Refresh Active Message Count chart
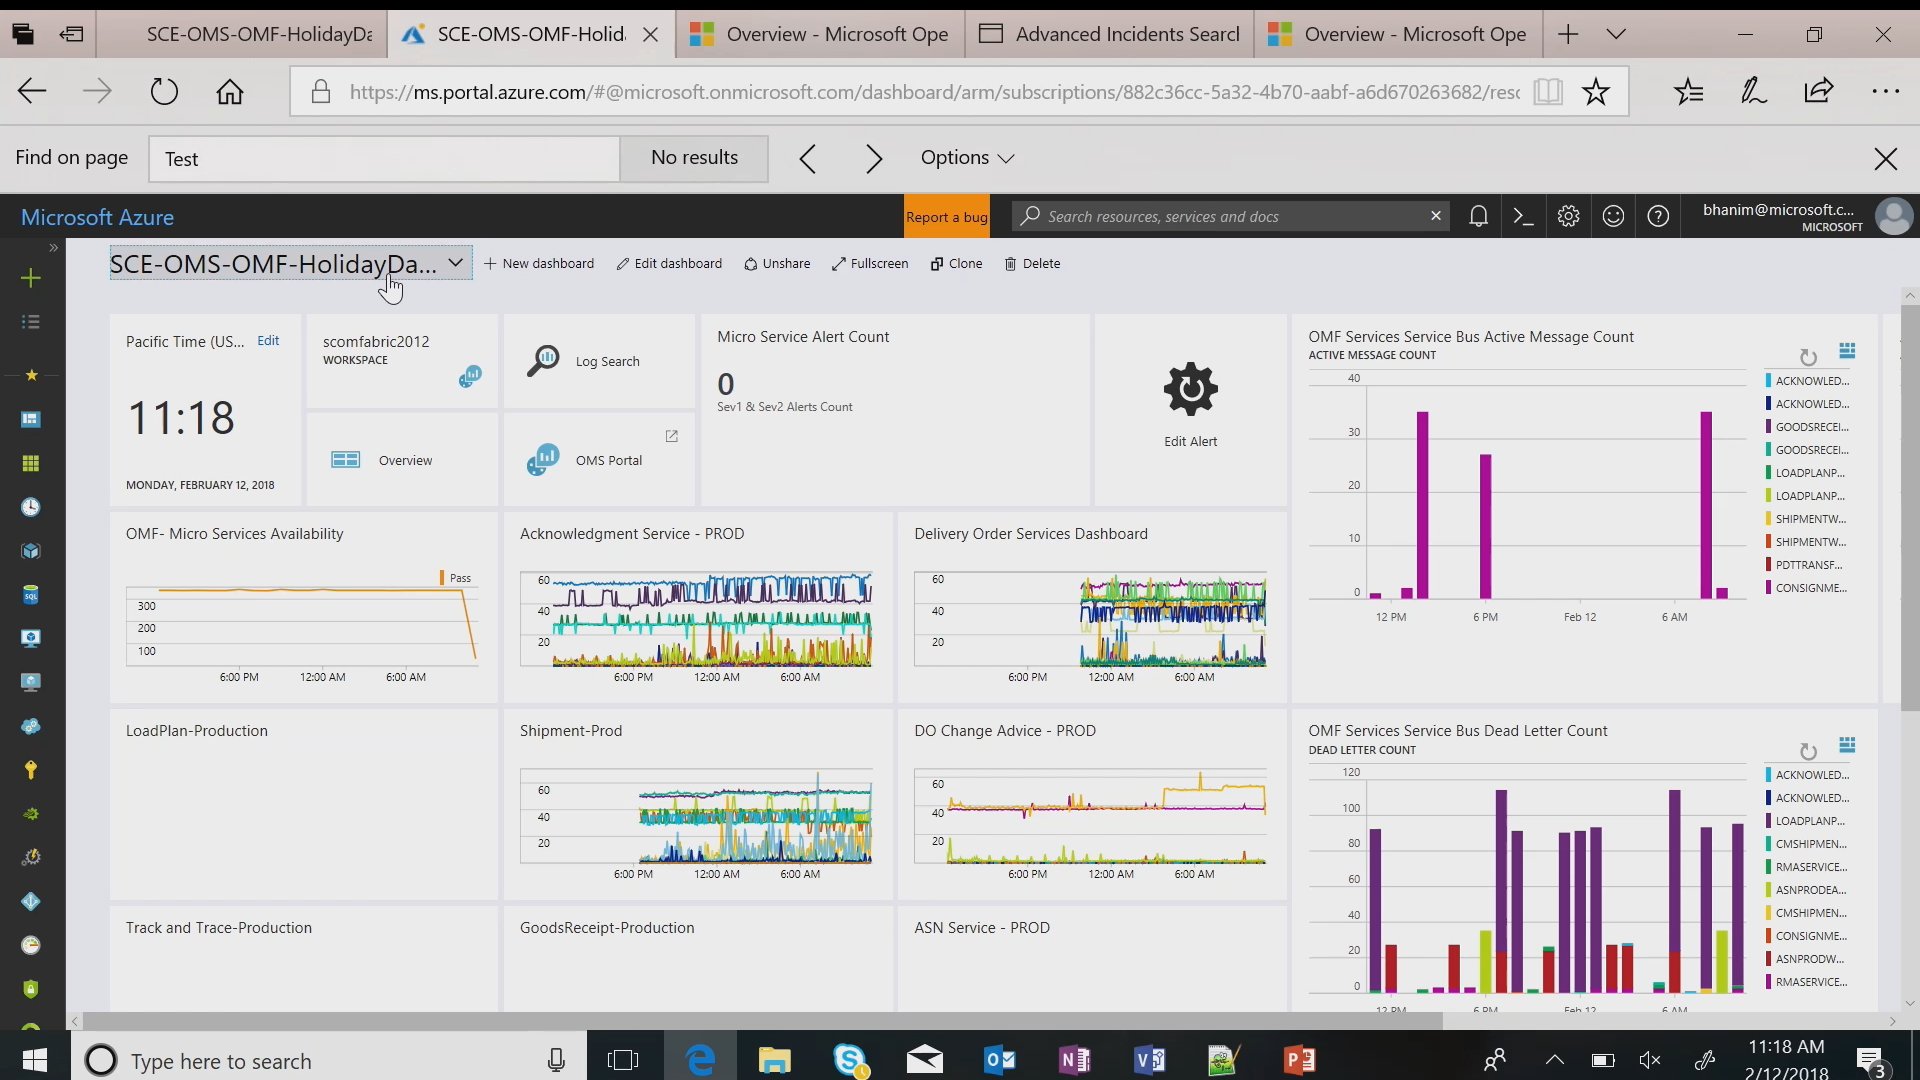The image size is (1920, 1080). coord(1807,357)
